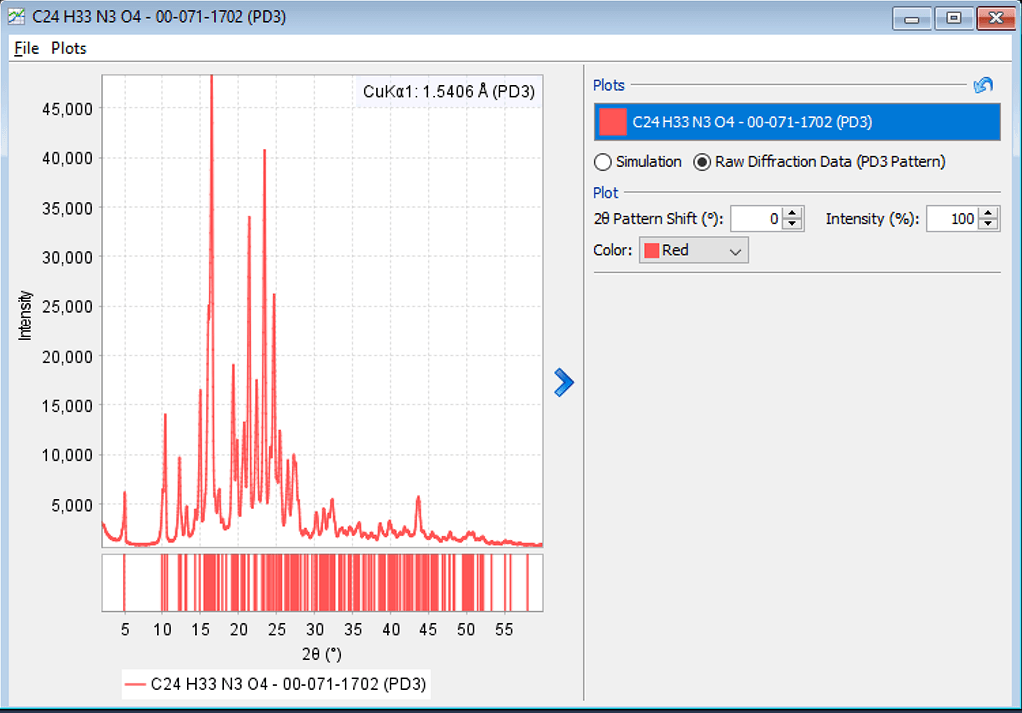Select the Simulation radio button

[x=601, y=161]
